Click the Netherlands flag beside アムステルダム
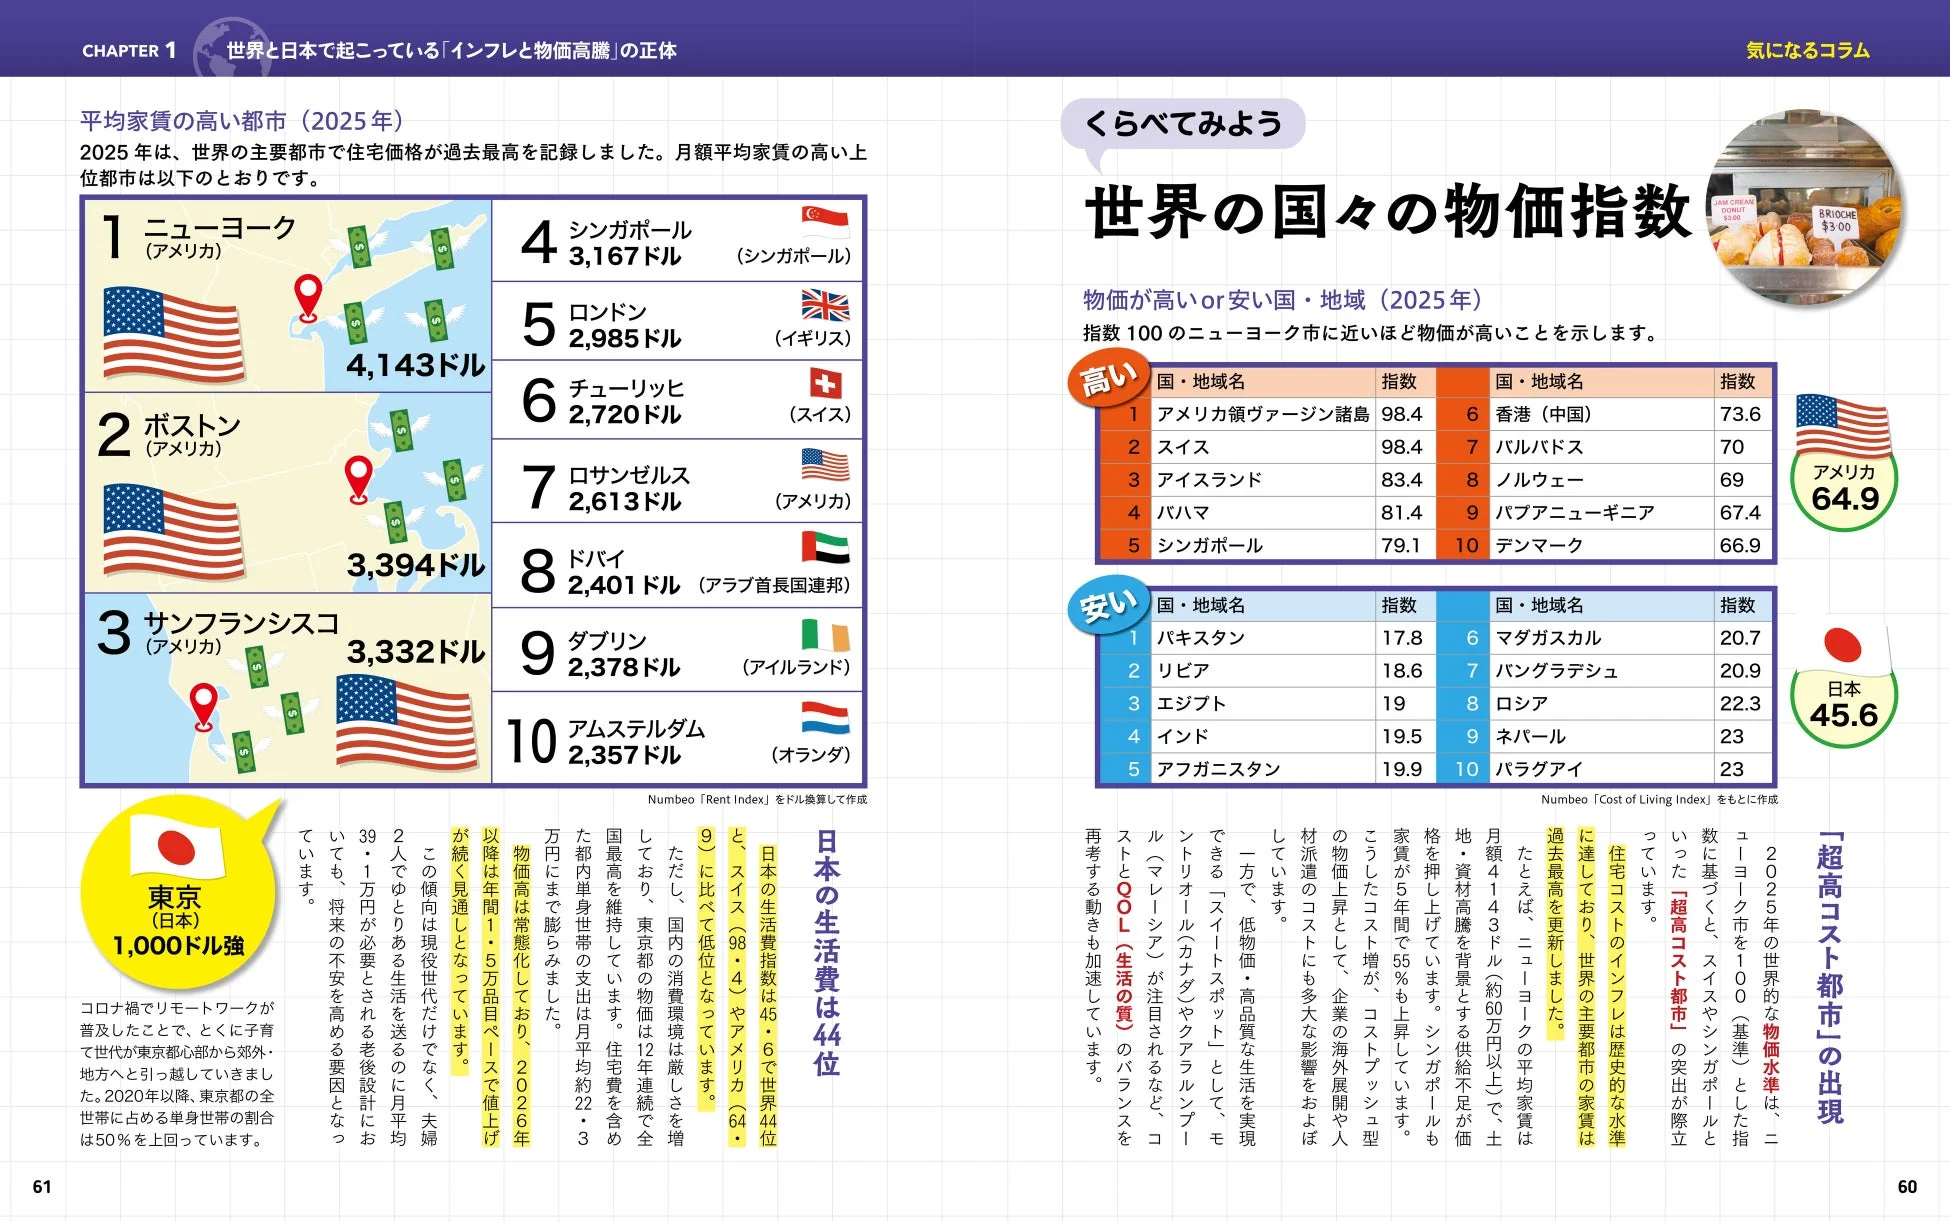This screenshot has width=1950, height=1222. click(825, 718)
